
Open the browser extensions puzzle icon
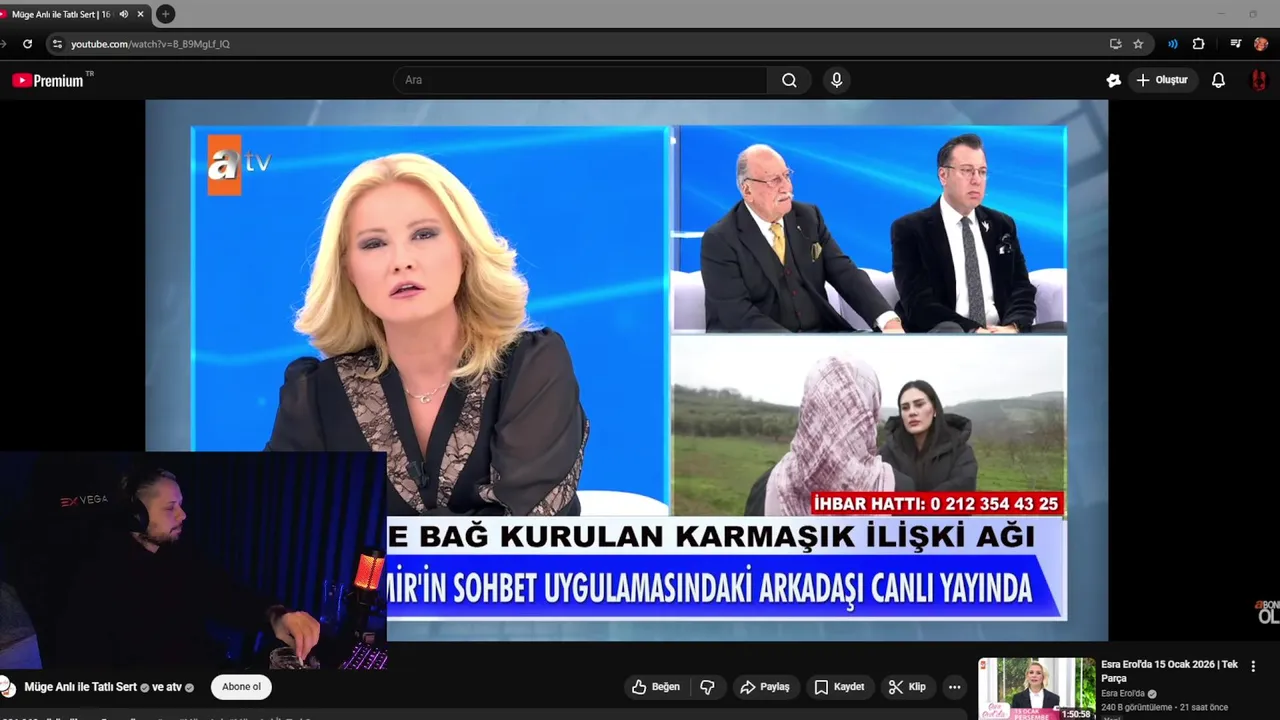click(1198, 44)
